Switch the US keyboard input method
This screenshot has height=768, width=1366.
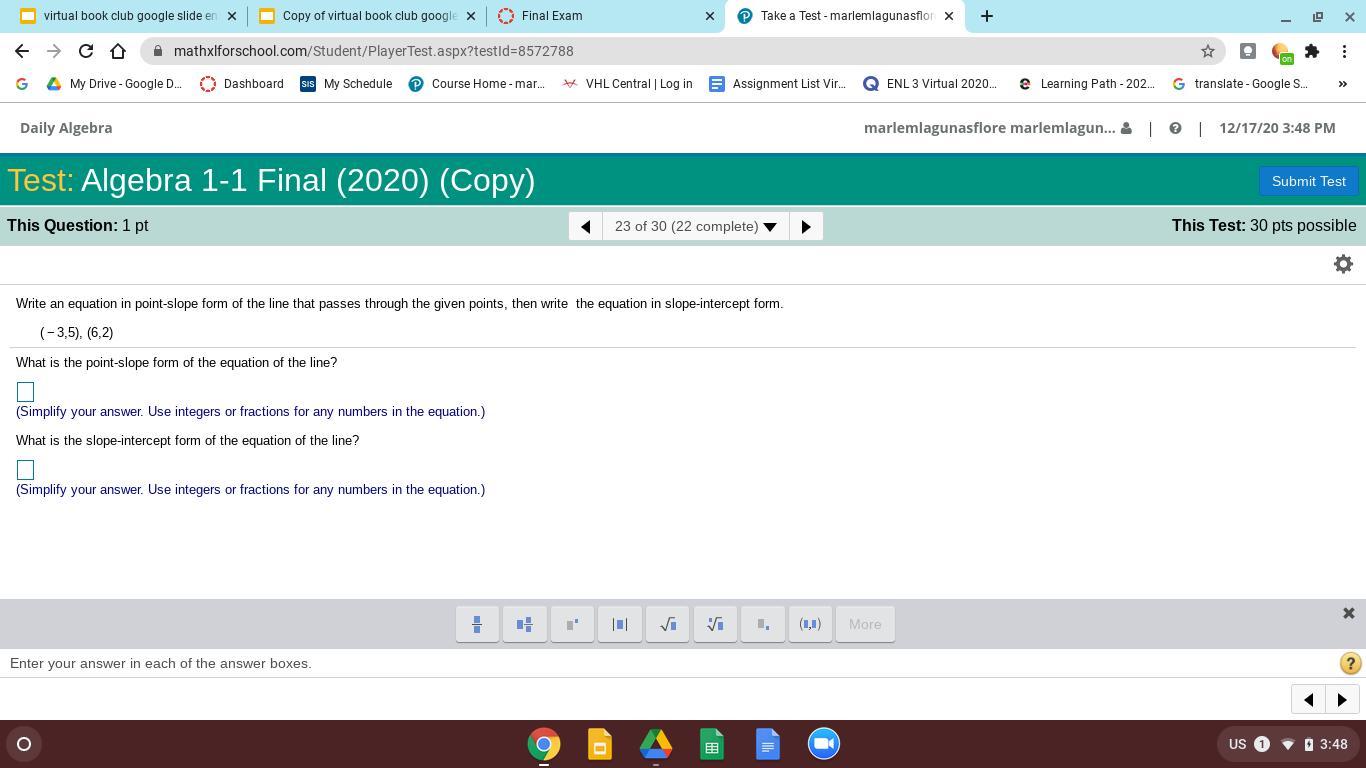point(1237,744)
